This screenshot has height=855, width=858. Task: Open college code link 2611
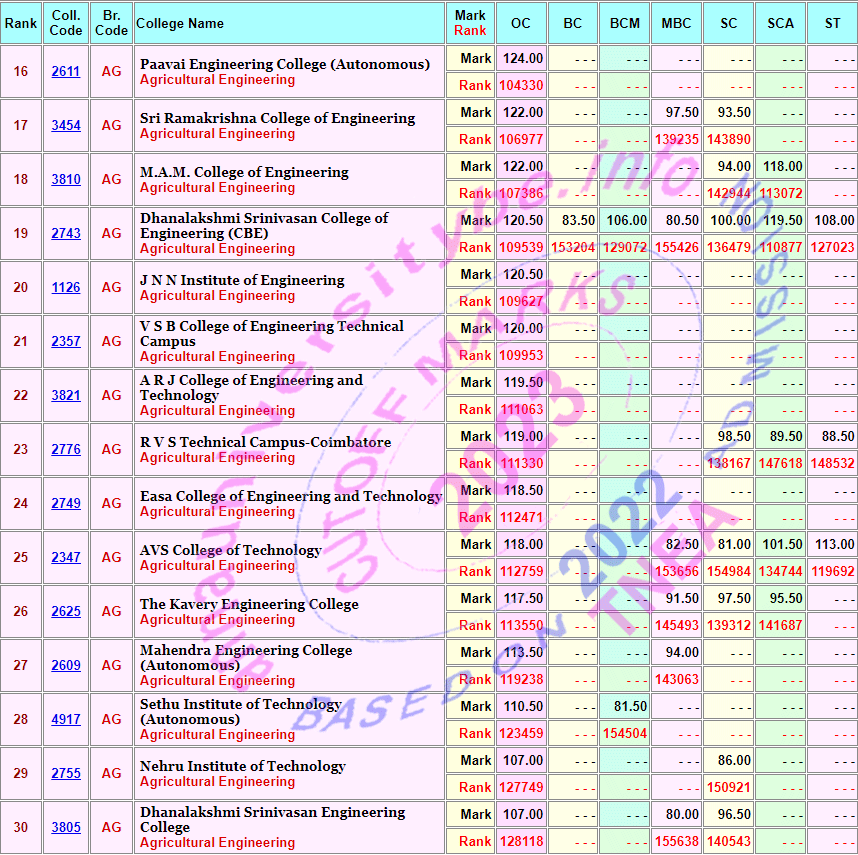pyautogui.click(x=66, y=72)
